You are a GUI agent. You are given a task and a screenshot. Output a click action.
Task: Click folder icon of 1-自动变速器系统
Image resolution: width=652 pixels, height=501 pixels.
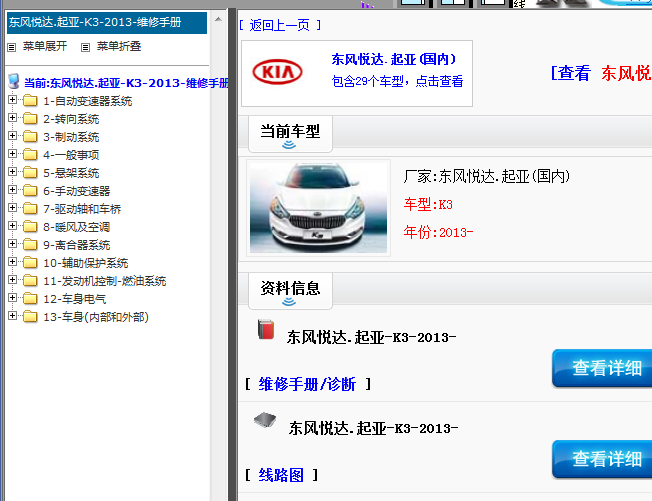(x=30, y=101)
